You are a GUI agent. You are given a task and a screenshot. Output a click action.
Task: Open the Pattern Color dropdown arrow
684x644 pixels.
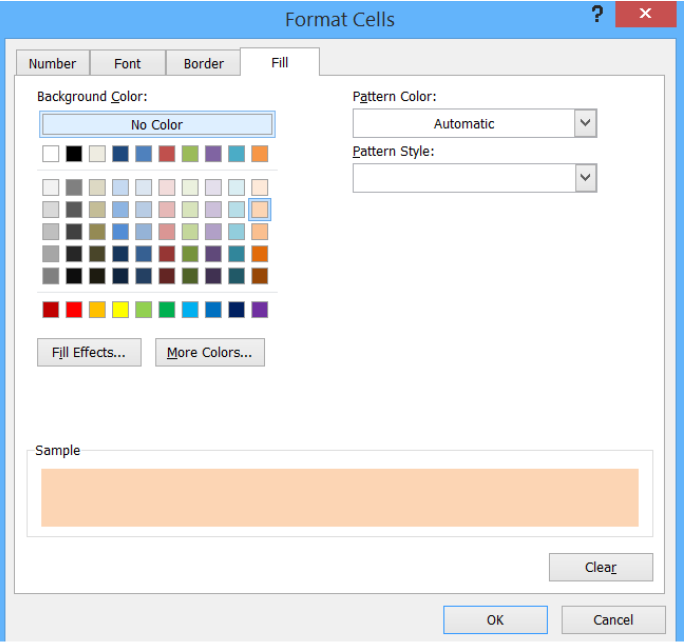coord(585,124)
